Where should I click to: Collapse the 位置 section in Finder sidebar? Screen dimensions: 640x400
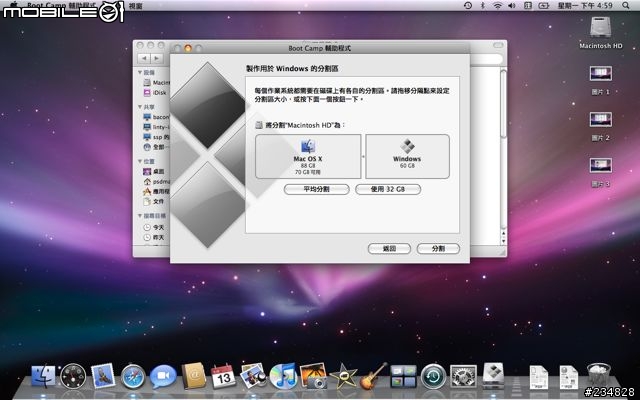pos(140,161)
